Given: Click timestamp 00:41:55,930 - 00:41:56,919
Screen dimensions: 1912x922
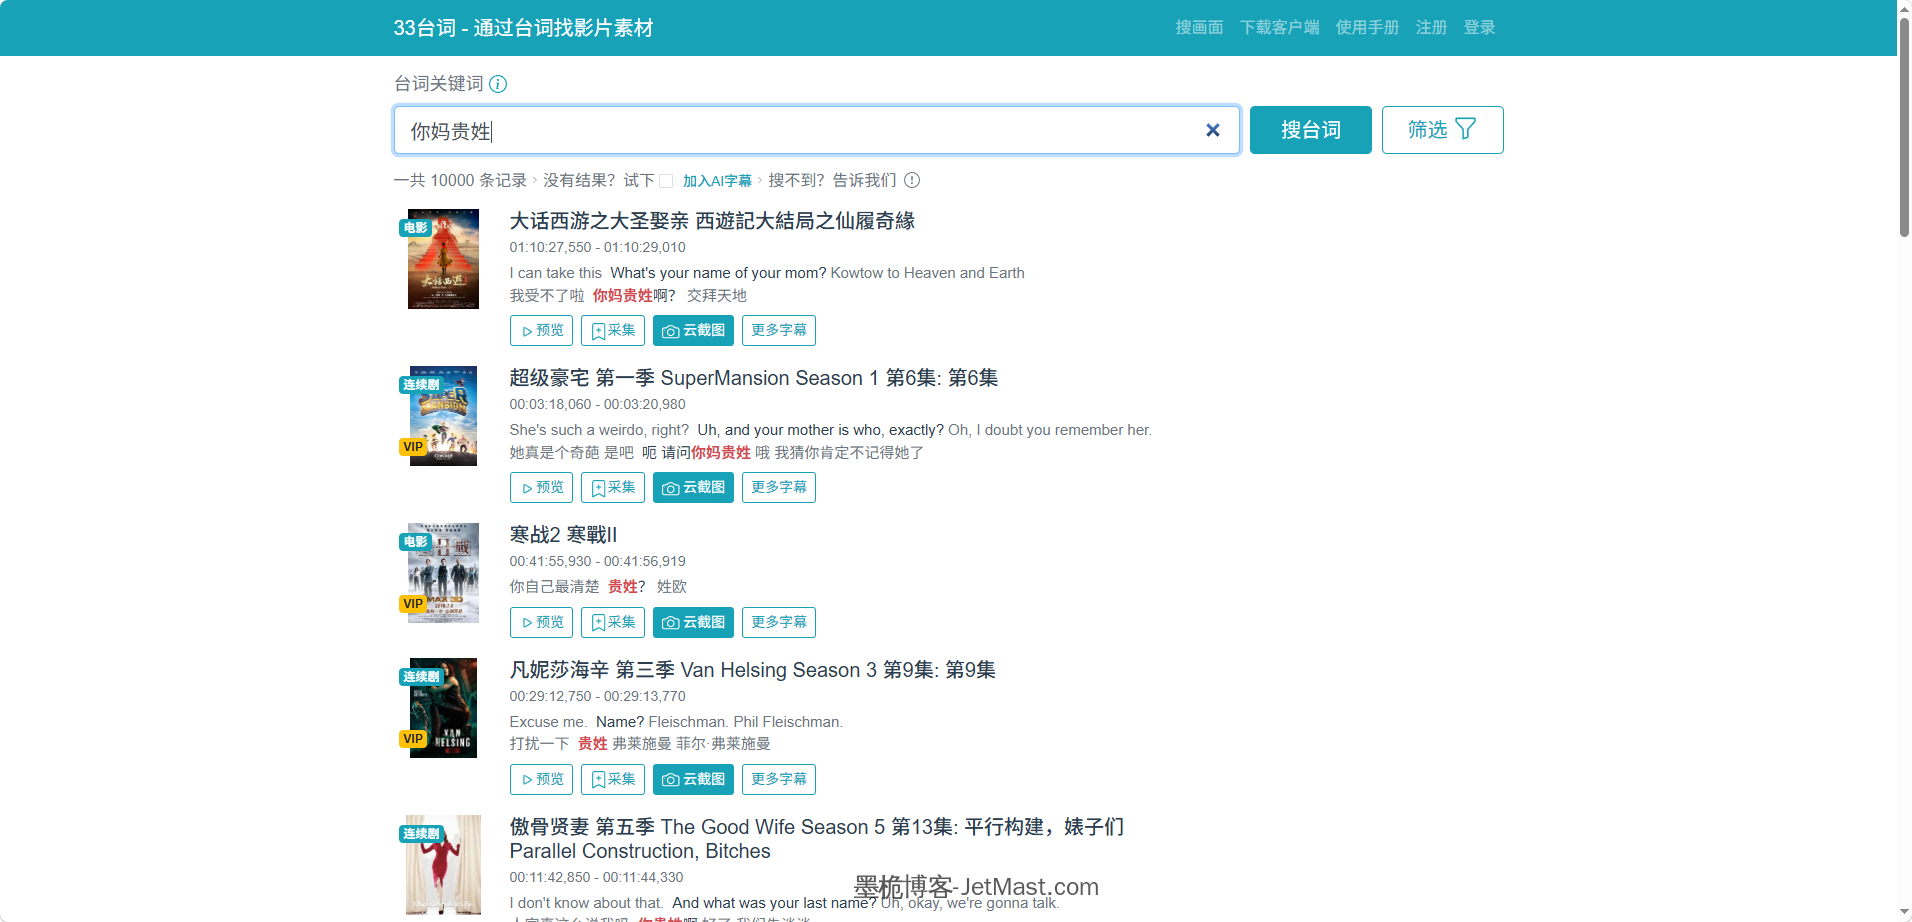Looking at the screenshot, I should pyautogui.click(x=598, y=561).
